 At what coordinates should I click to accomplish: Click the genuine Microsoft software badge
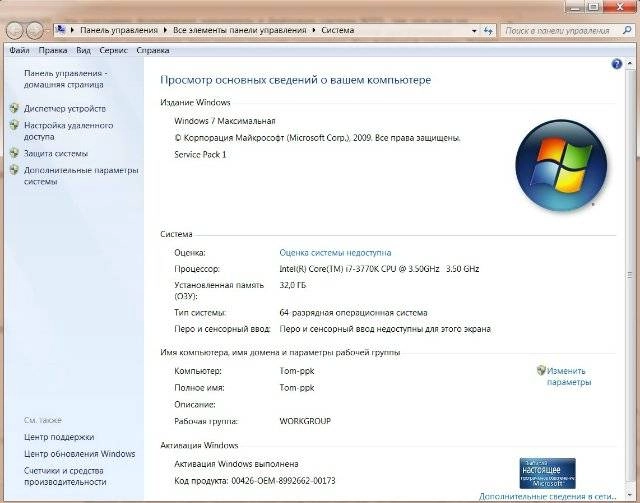click(547, 473)
